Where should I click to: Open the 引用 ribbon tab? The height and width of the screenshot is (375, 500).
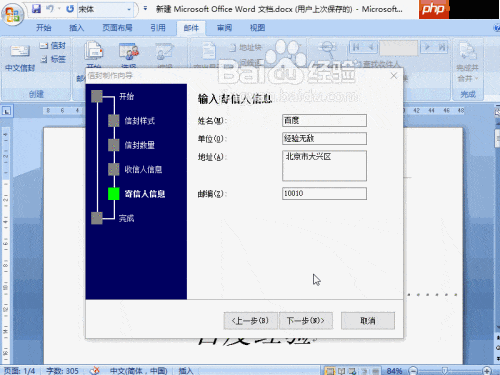pos(158,28)
